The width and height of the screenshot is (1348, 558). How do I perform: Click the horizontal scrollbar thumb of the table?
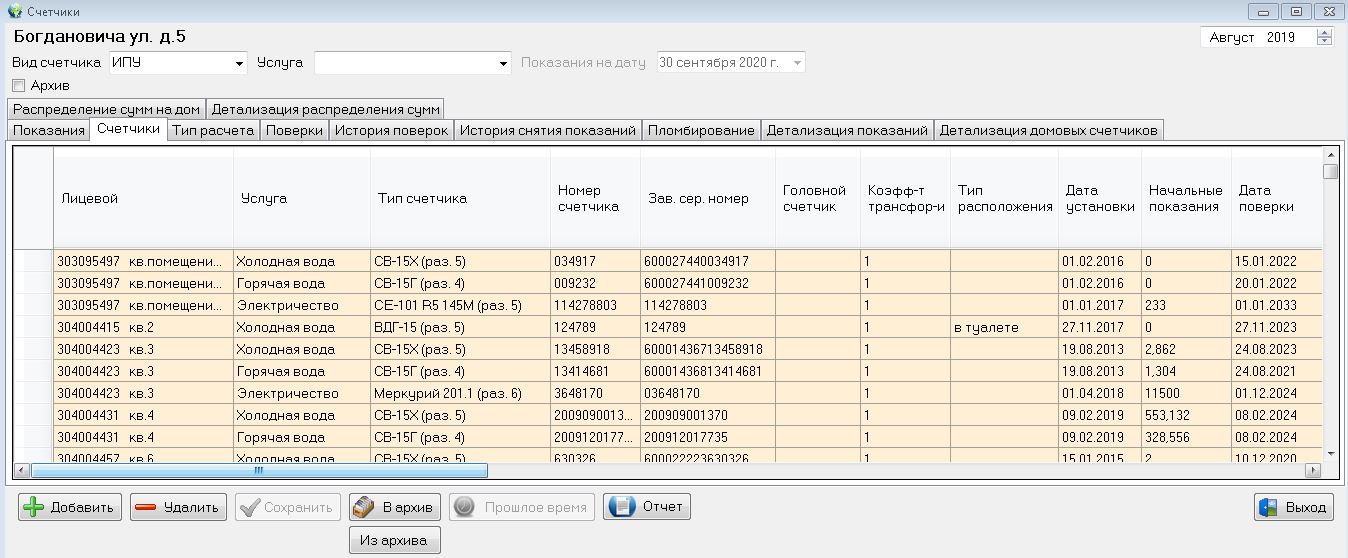pos(259,470)
